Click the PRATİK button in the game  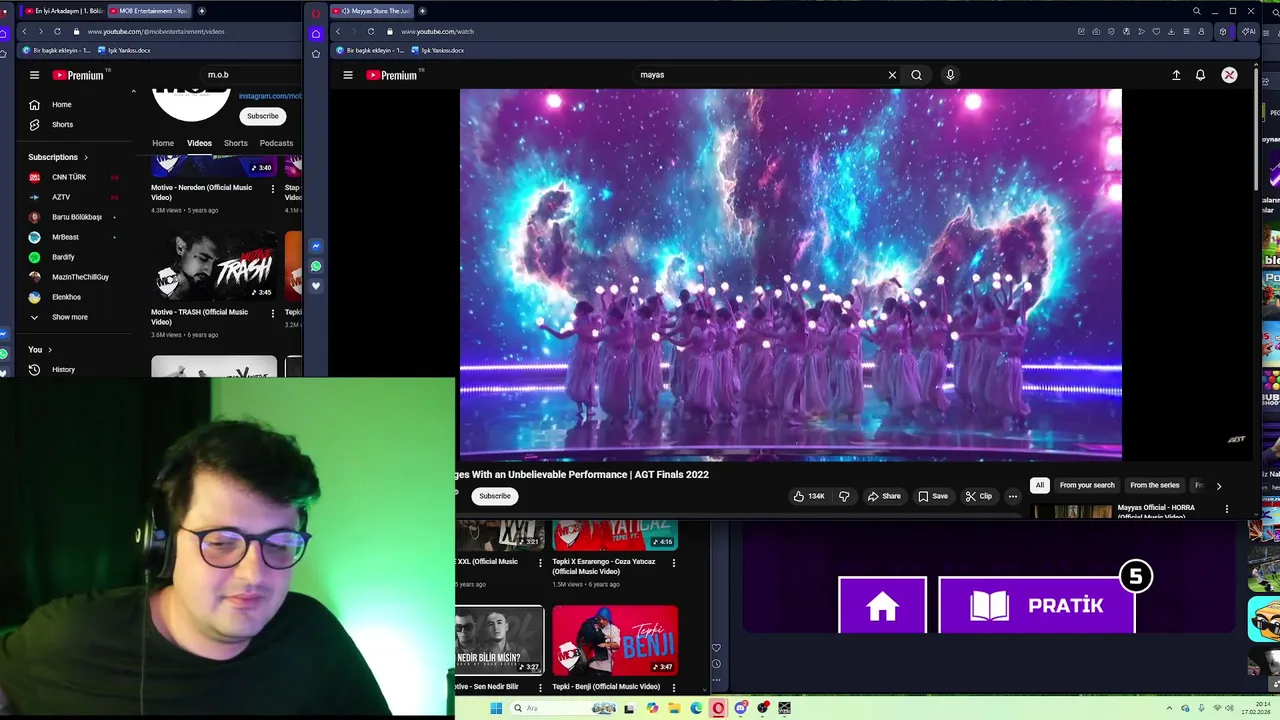pos(1037,606)
